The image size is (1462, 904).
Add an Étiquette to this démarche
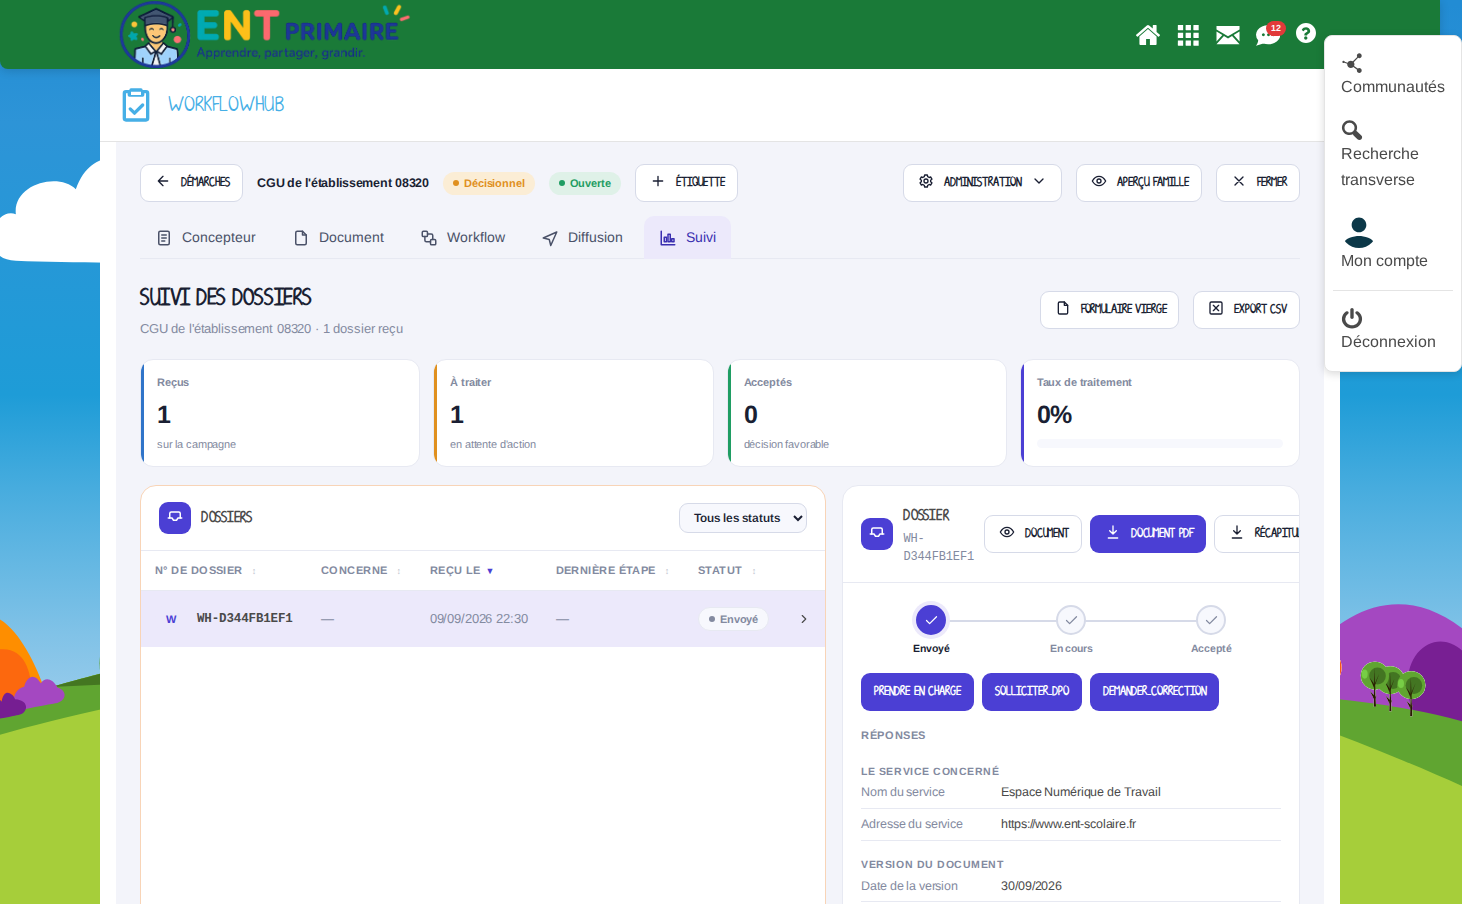coord(687,182)
